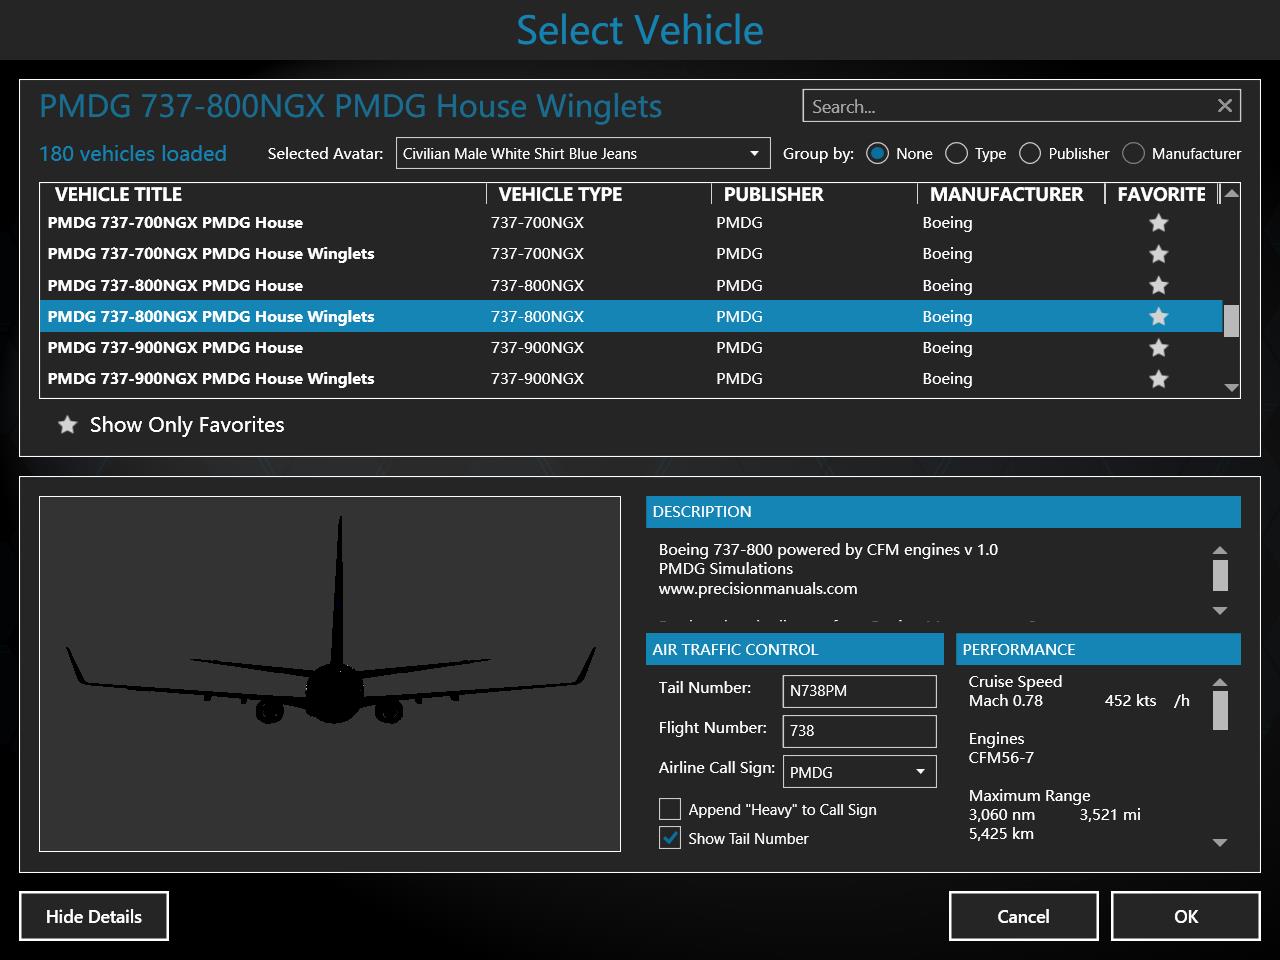
Task: Open Selected Avatar dropdown
Action: pyautogui.click(x=583, y=153)
